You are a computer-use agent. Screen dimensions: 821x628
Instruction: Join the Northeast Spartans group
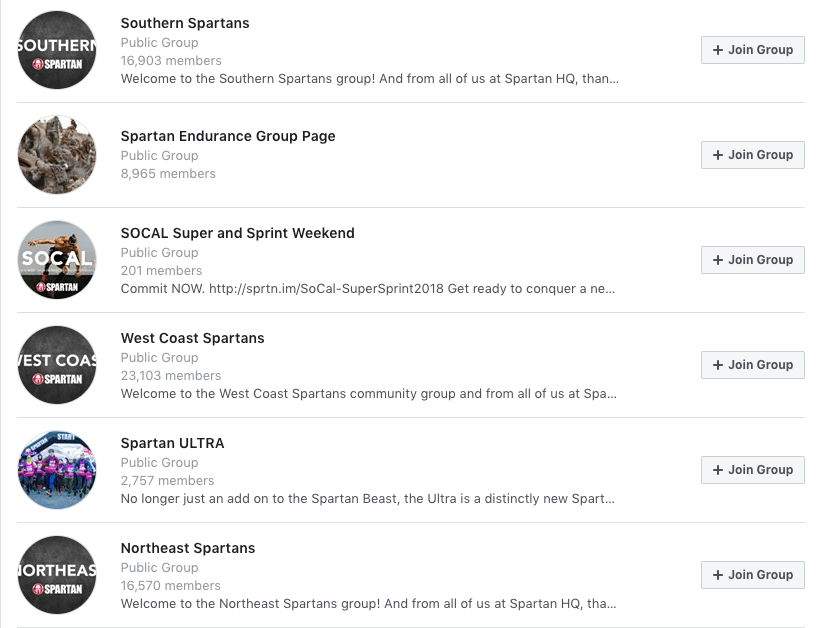click(x=752, y=575)
